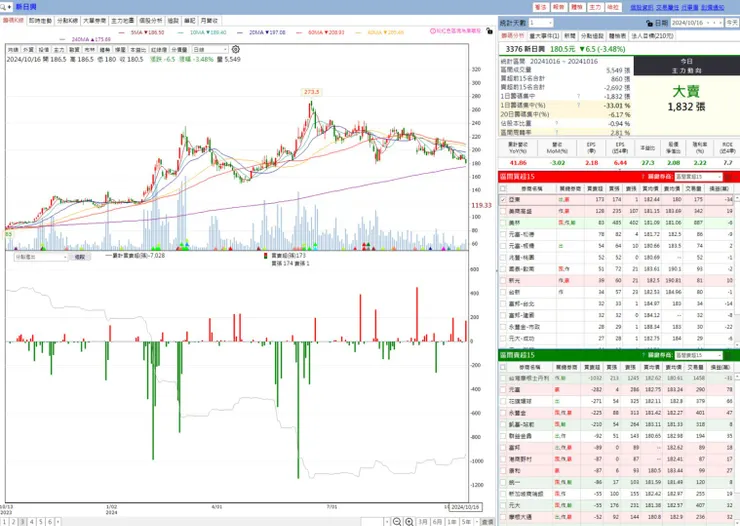The image size is (740, 526).
Task: Open the 新聞 tab
Action: tap(570, 36)
